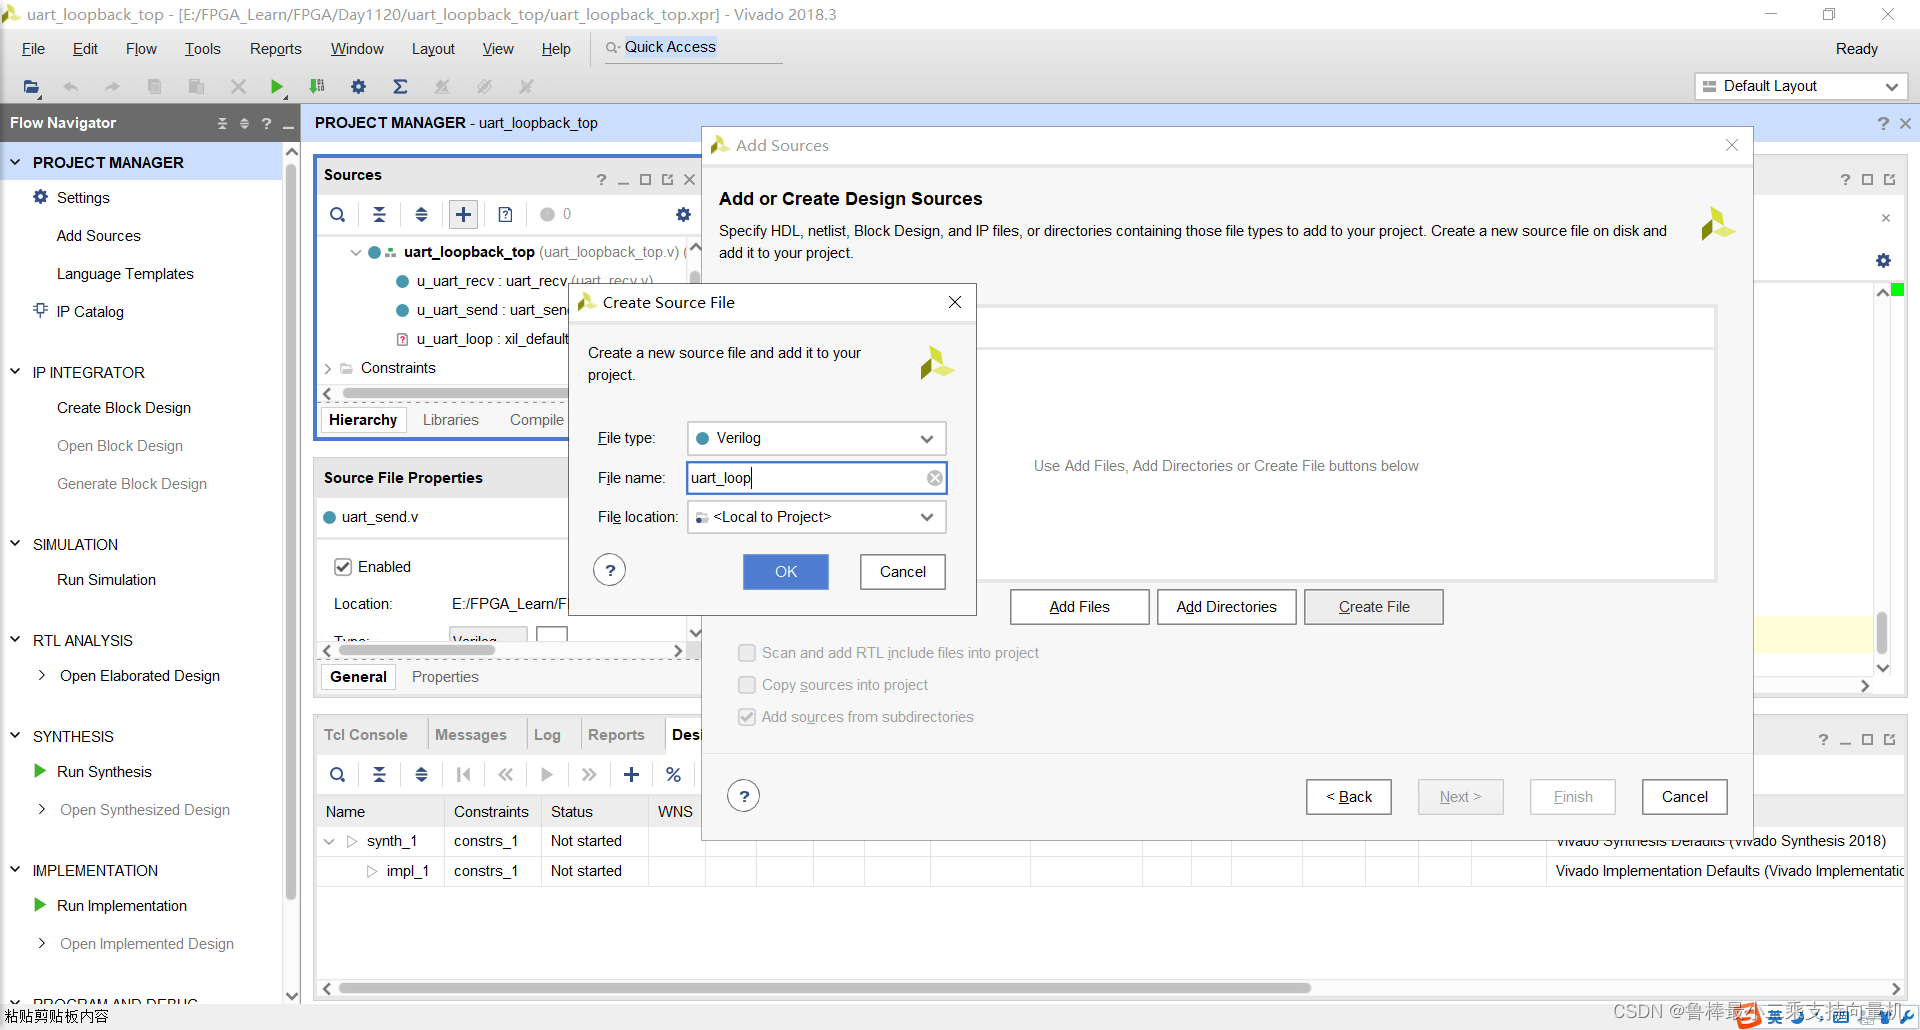1920x1030 pixels.
Task: Open the Reports menu
Action: (x=275, y=49)
